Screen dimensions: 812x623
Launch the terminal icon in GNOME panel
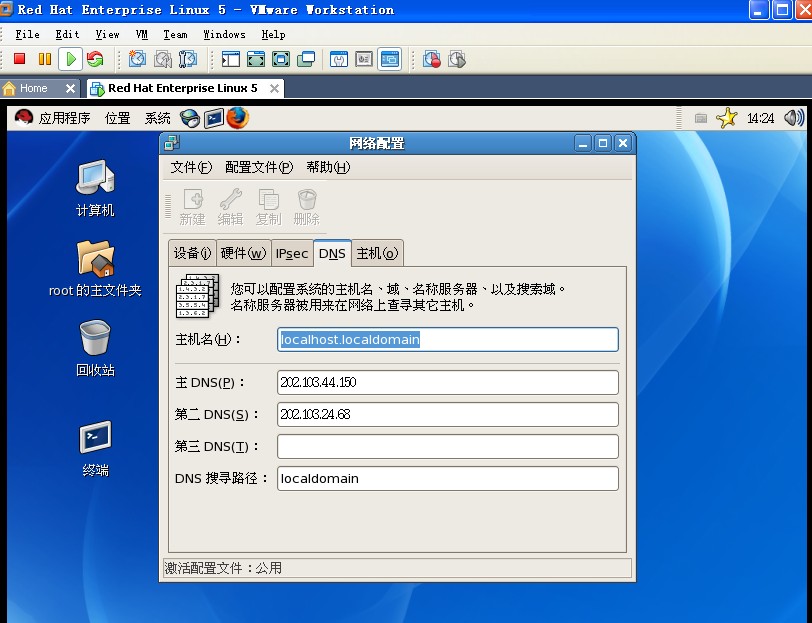[x=213, y=118]
